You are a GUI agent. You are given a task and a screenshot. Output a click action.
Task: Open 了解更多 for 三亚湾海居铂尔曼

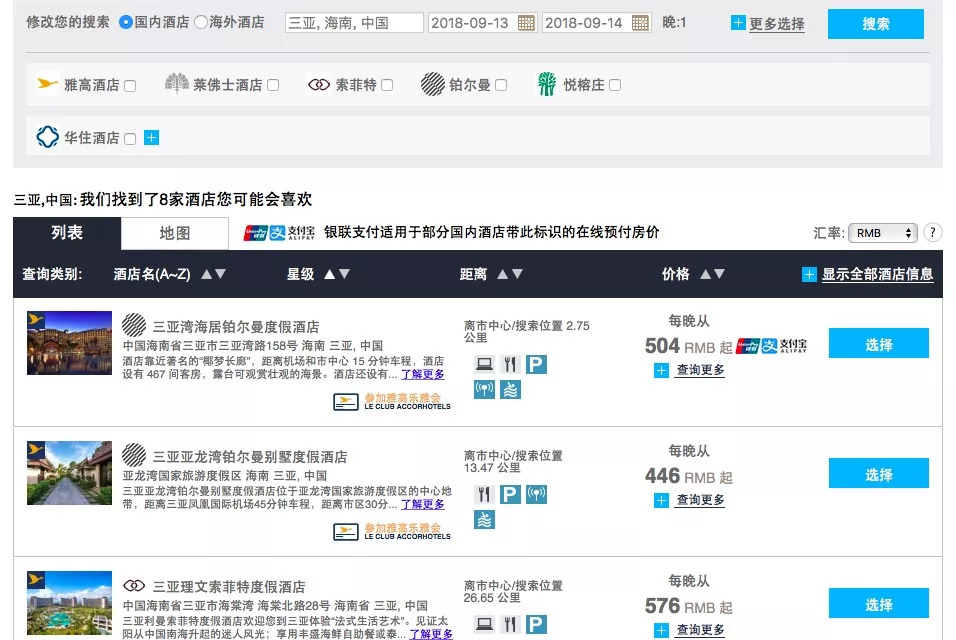pyautogui.click(x=423, y=374)
